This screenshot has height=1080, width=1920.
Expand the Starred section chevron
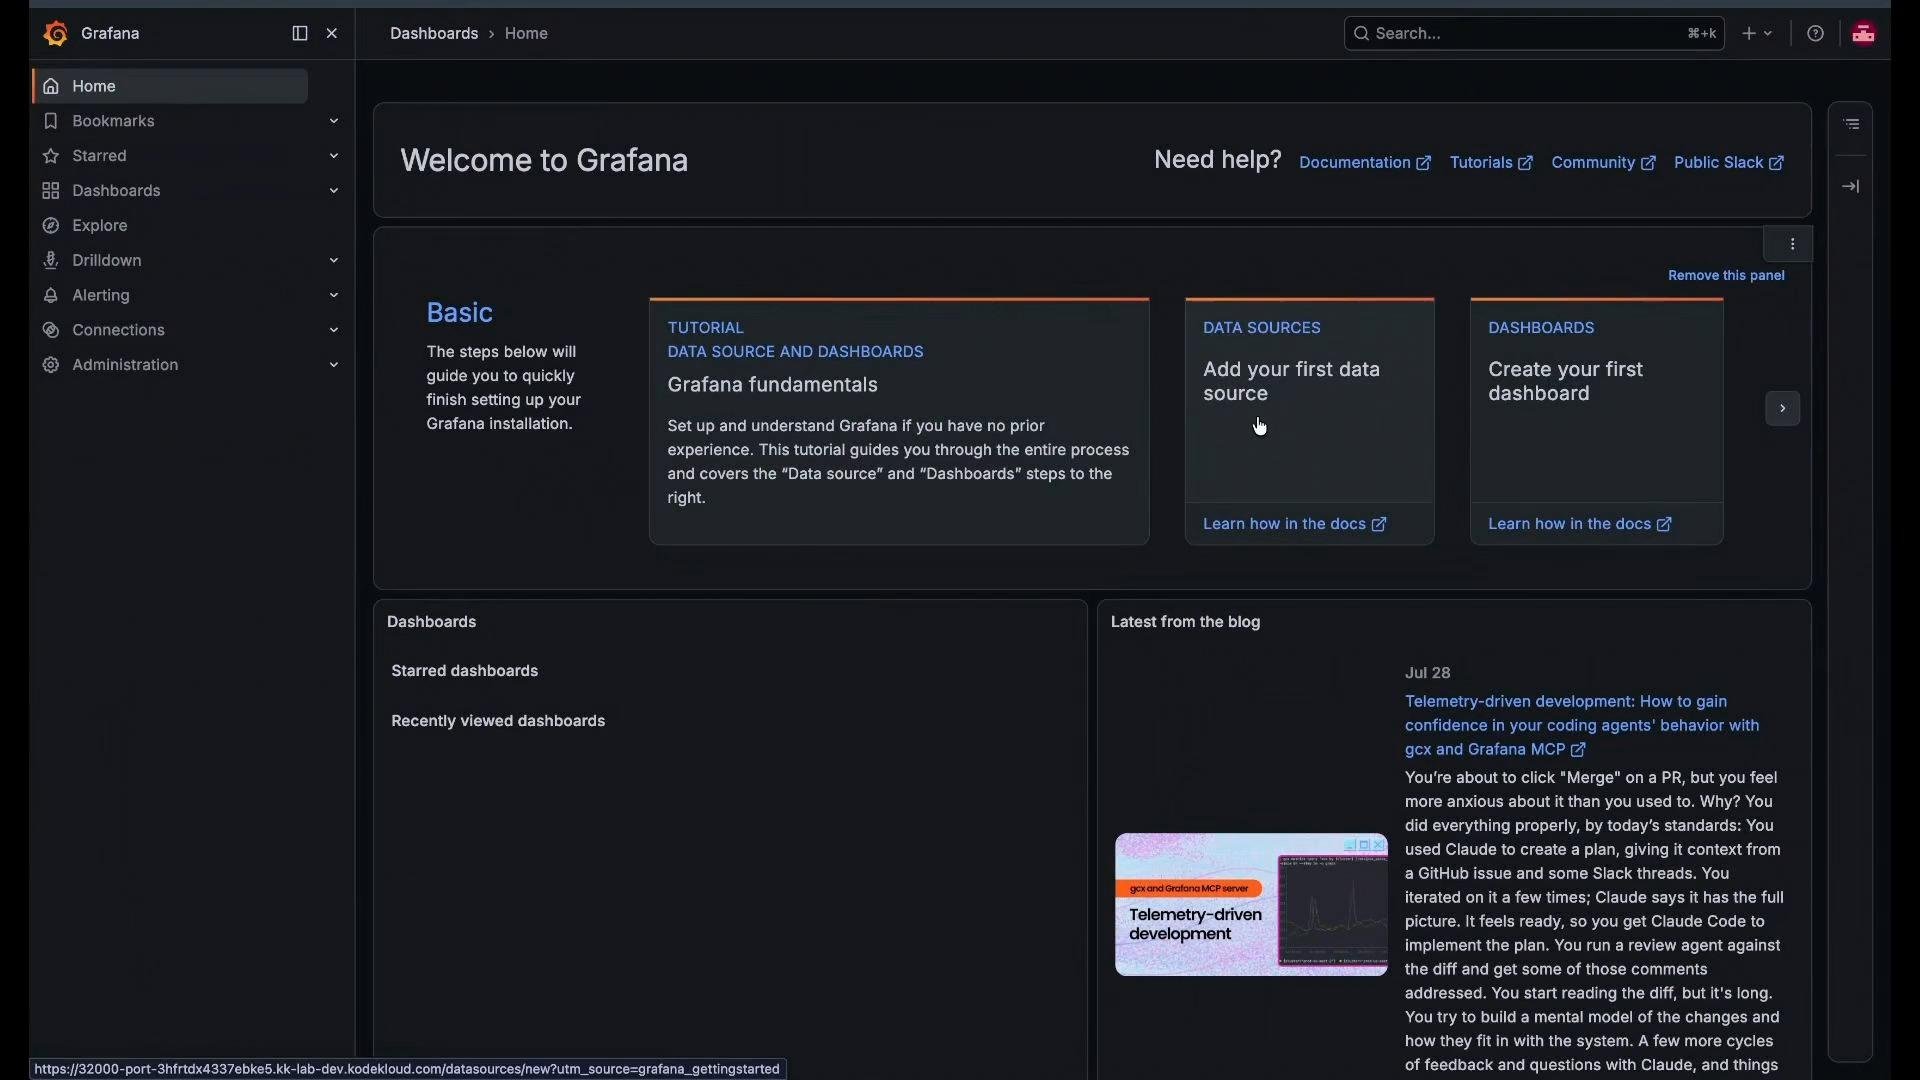click(335, 157)
